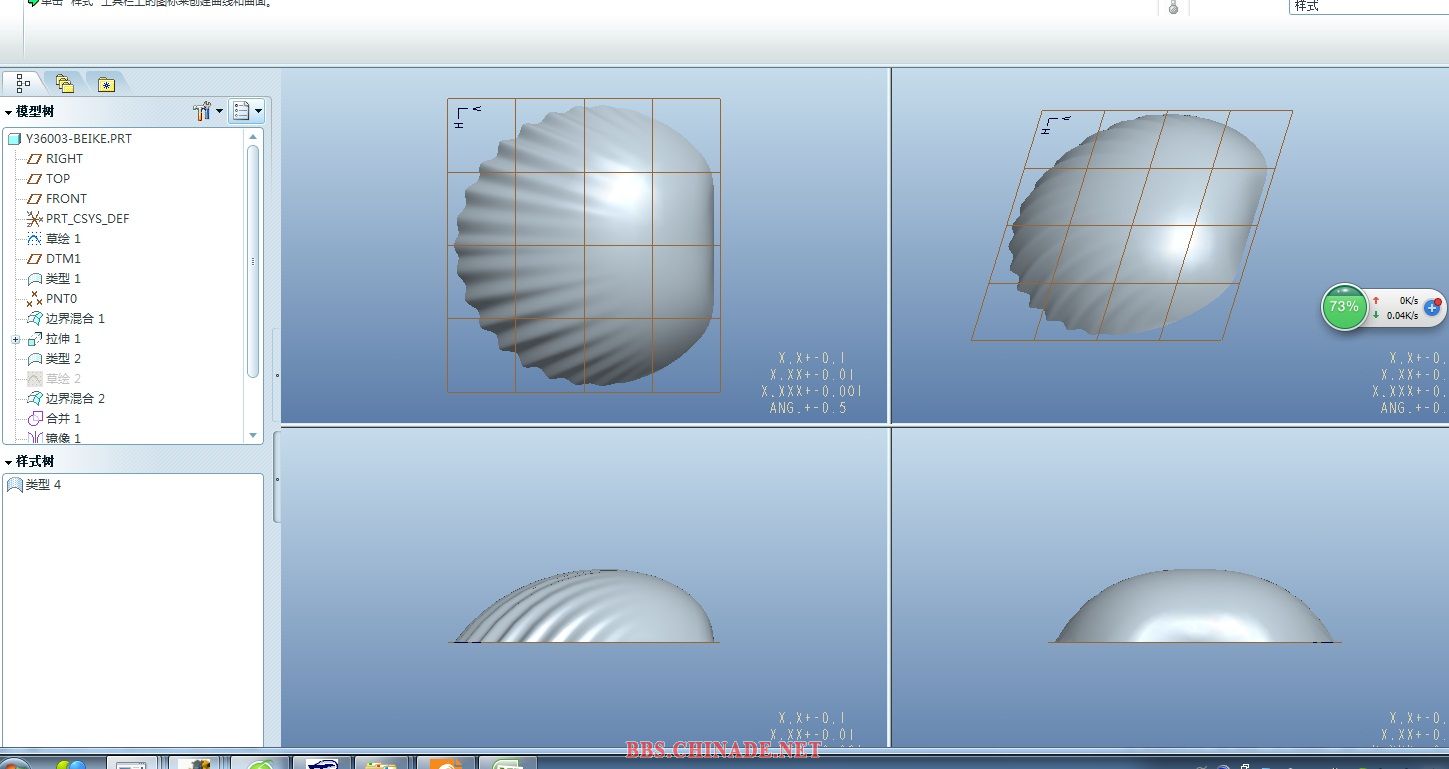1449x769 pixels.
Task: Collapse the 样式树 panel header
Action: click(30, 461)
